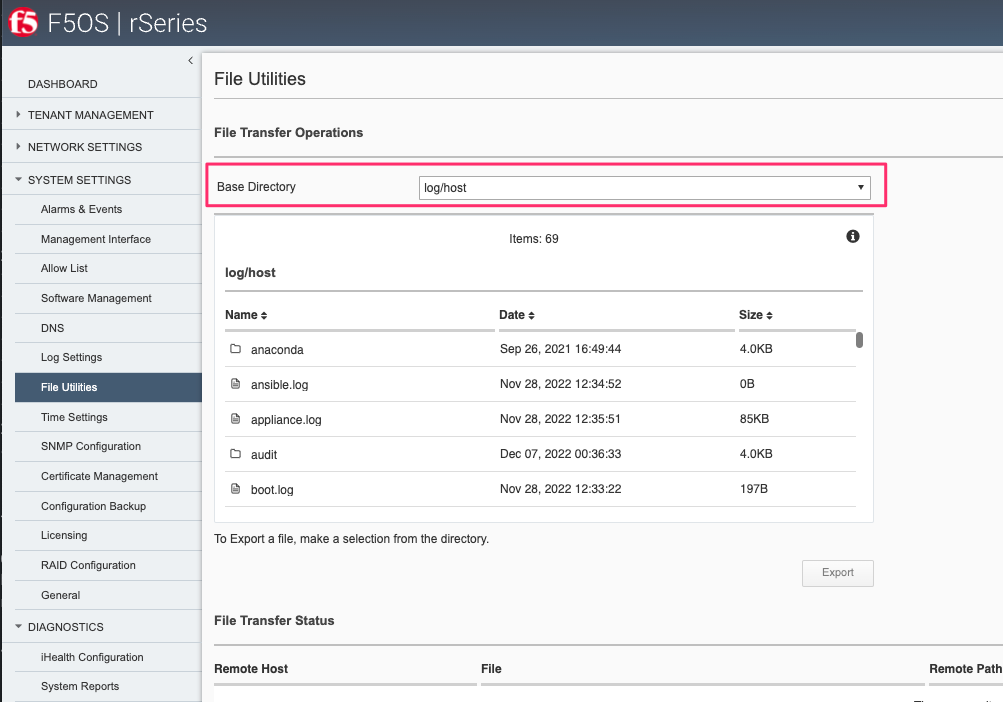Image resolution: width=1003 pixels, height=702 pixels.
Task: Click date Sep 26, 2021 16:49:44
Action: [560, 349]
